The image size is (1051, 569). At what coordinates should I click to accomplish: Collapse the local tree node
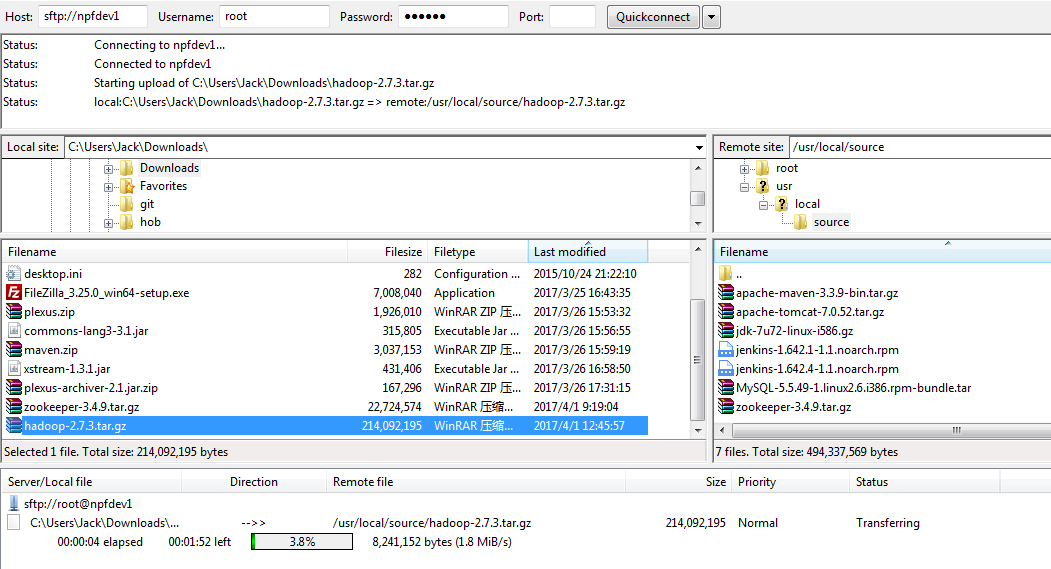click(763, 205)
